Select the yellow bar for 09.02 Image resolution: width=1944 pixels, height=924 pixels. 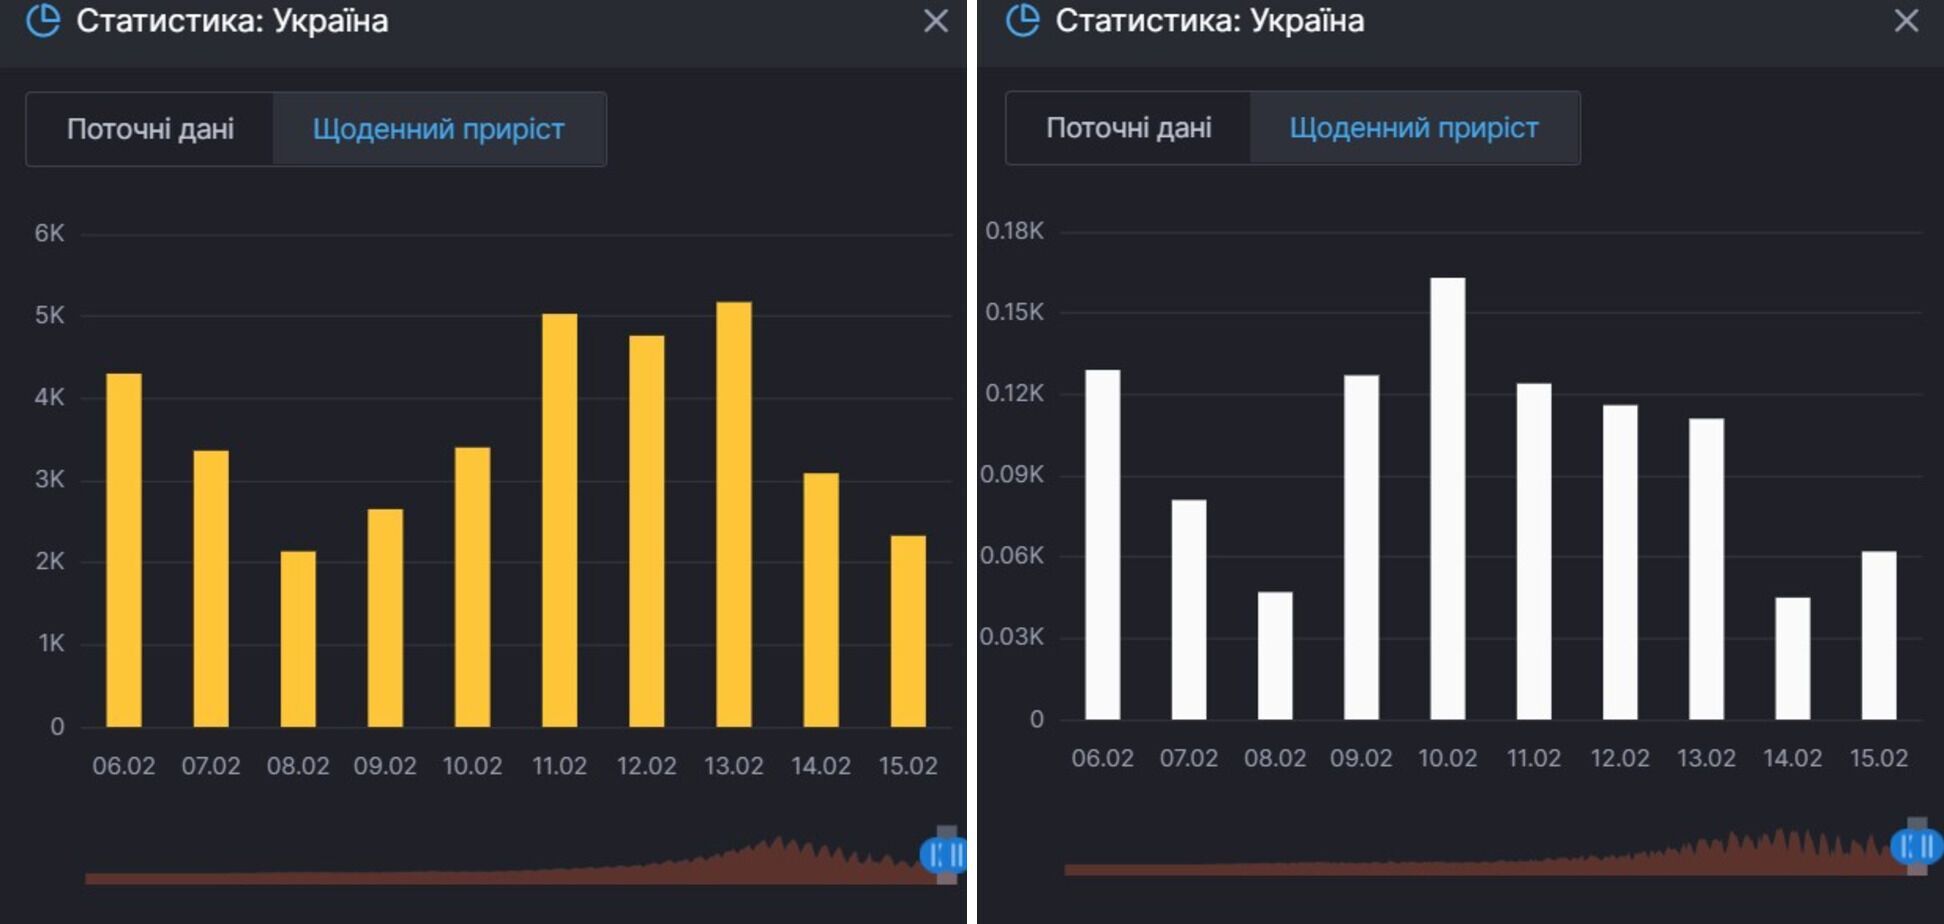(x=385, y=618)
